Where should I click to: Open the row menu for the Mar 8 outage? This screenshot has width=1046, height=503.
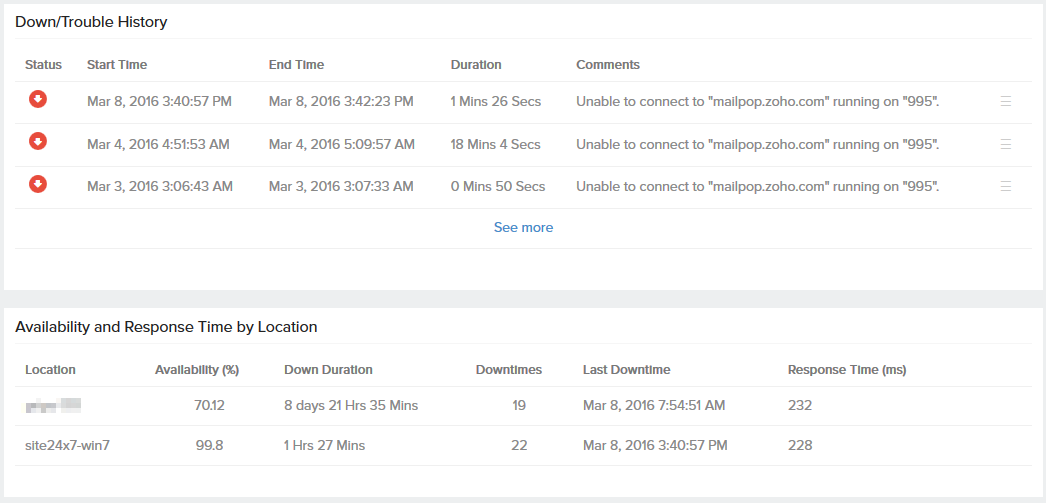tap(1006, 102)
